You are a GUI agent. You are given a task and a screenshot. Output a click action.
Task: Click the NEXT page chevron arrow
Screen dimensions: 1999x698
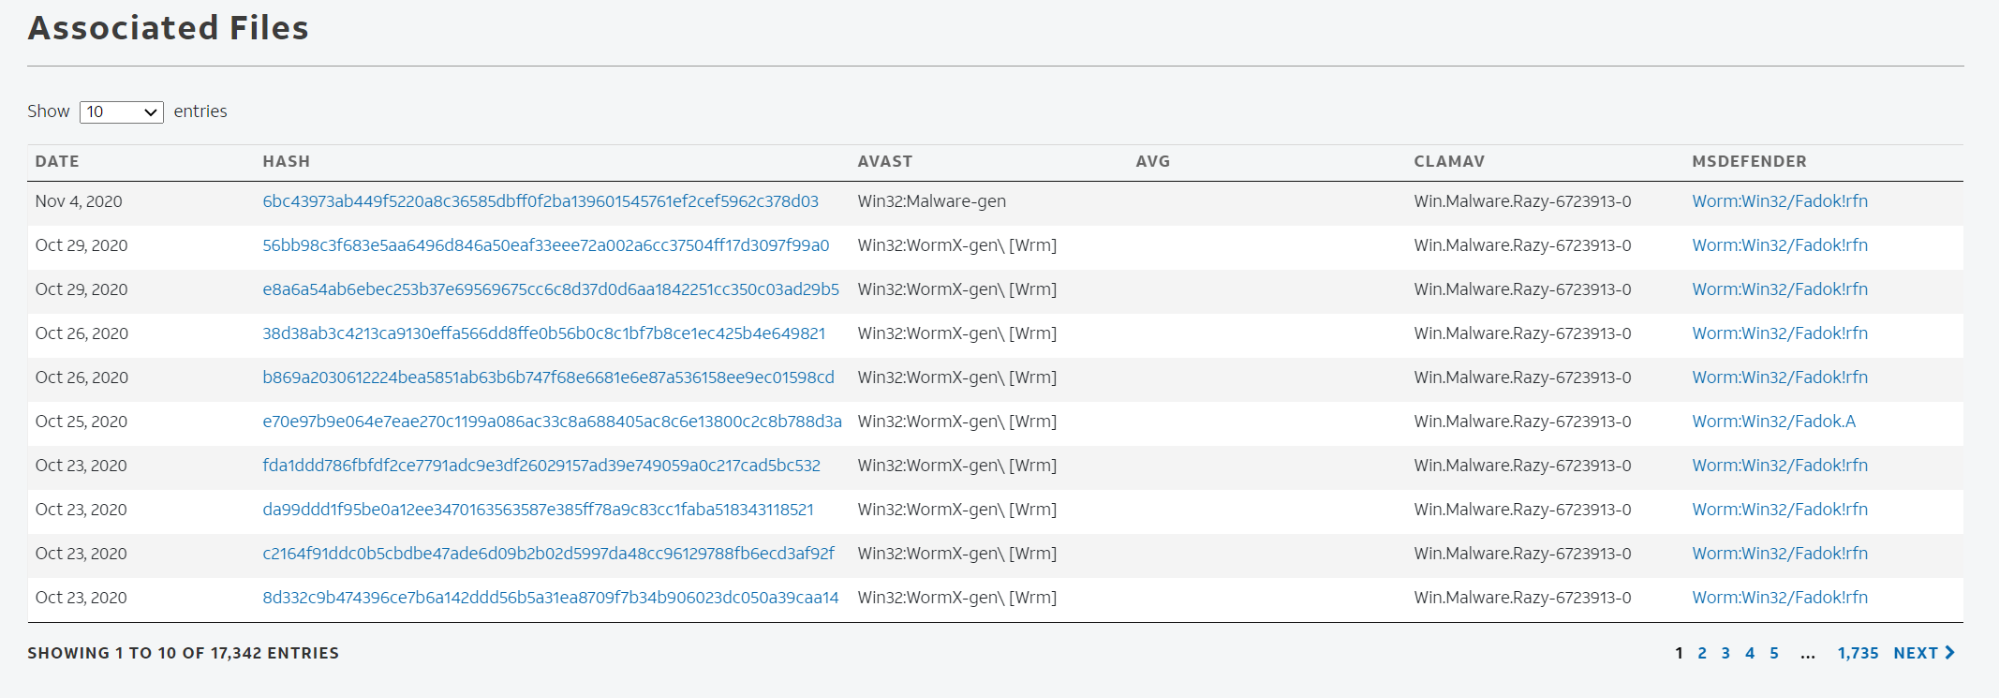(x=1949, y=653)
